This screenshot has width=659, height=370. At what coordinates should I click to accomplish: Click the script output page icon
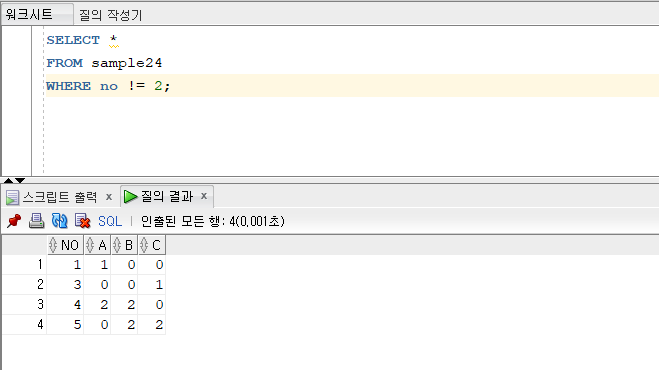pos(13,197)
